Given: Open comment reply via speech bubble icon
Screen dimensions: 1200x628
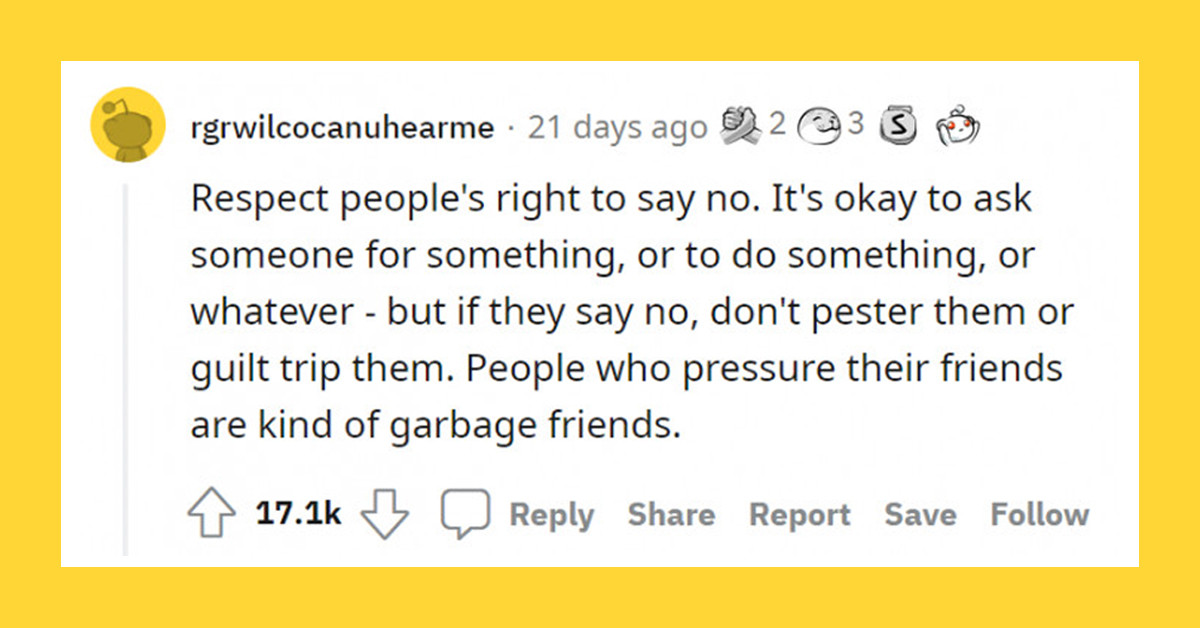Looking at the screenshot, I should click(x=466, y=511).
